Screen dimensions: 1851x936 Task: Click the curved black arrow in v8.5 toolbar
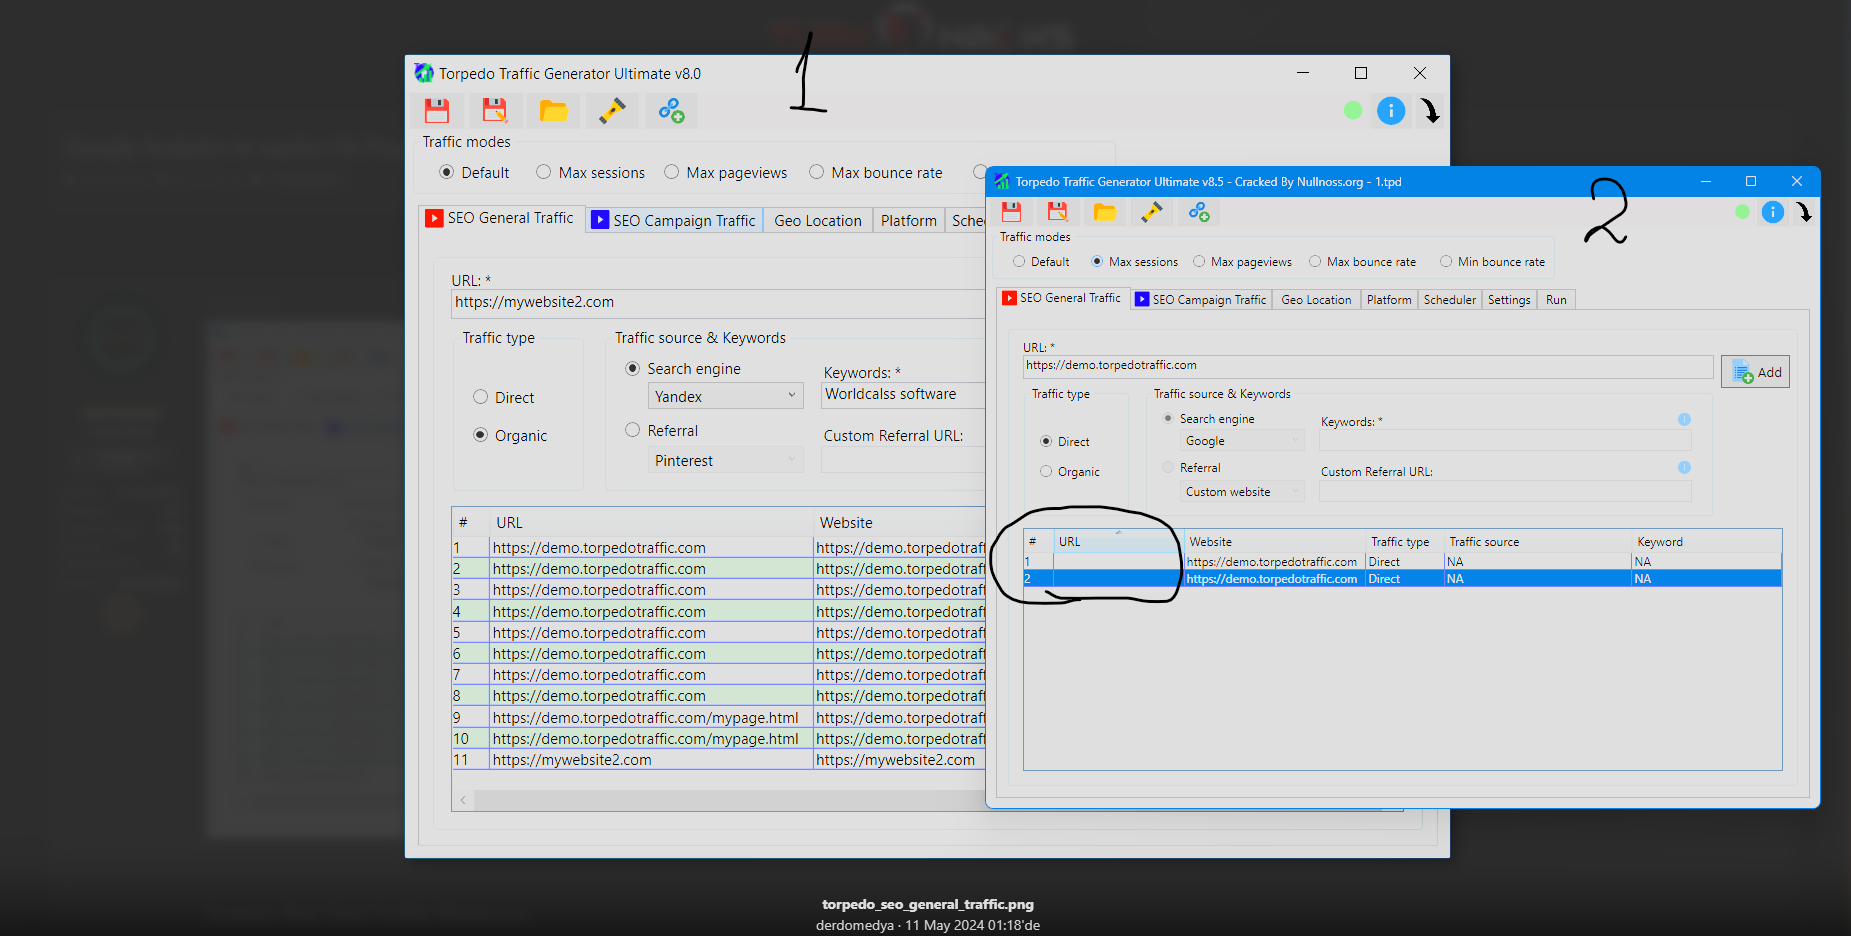[1803, 212]
